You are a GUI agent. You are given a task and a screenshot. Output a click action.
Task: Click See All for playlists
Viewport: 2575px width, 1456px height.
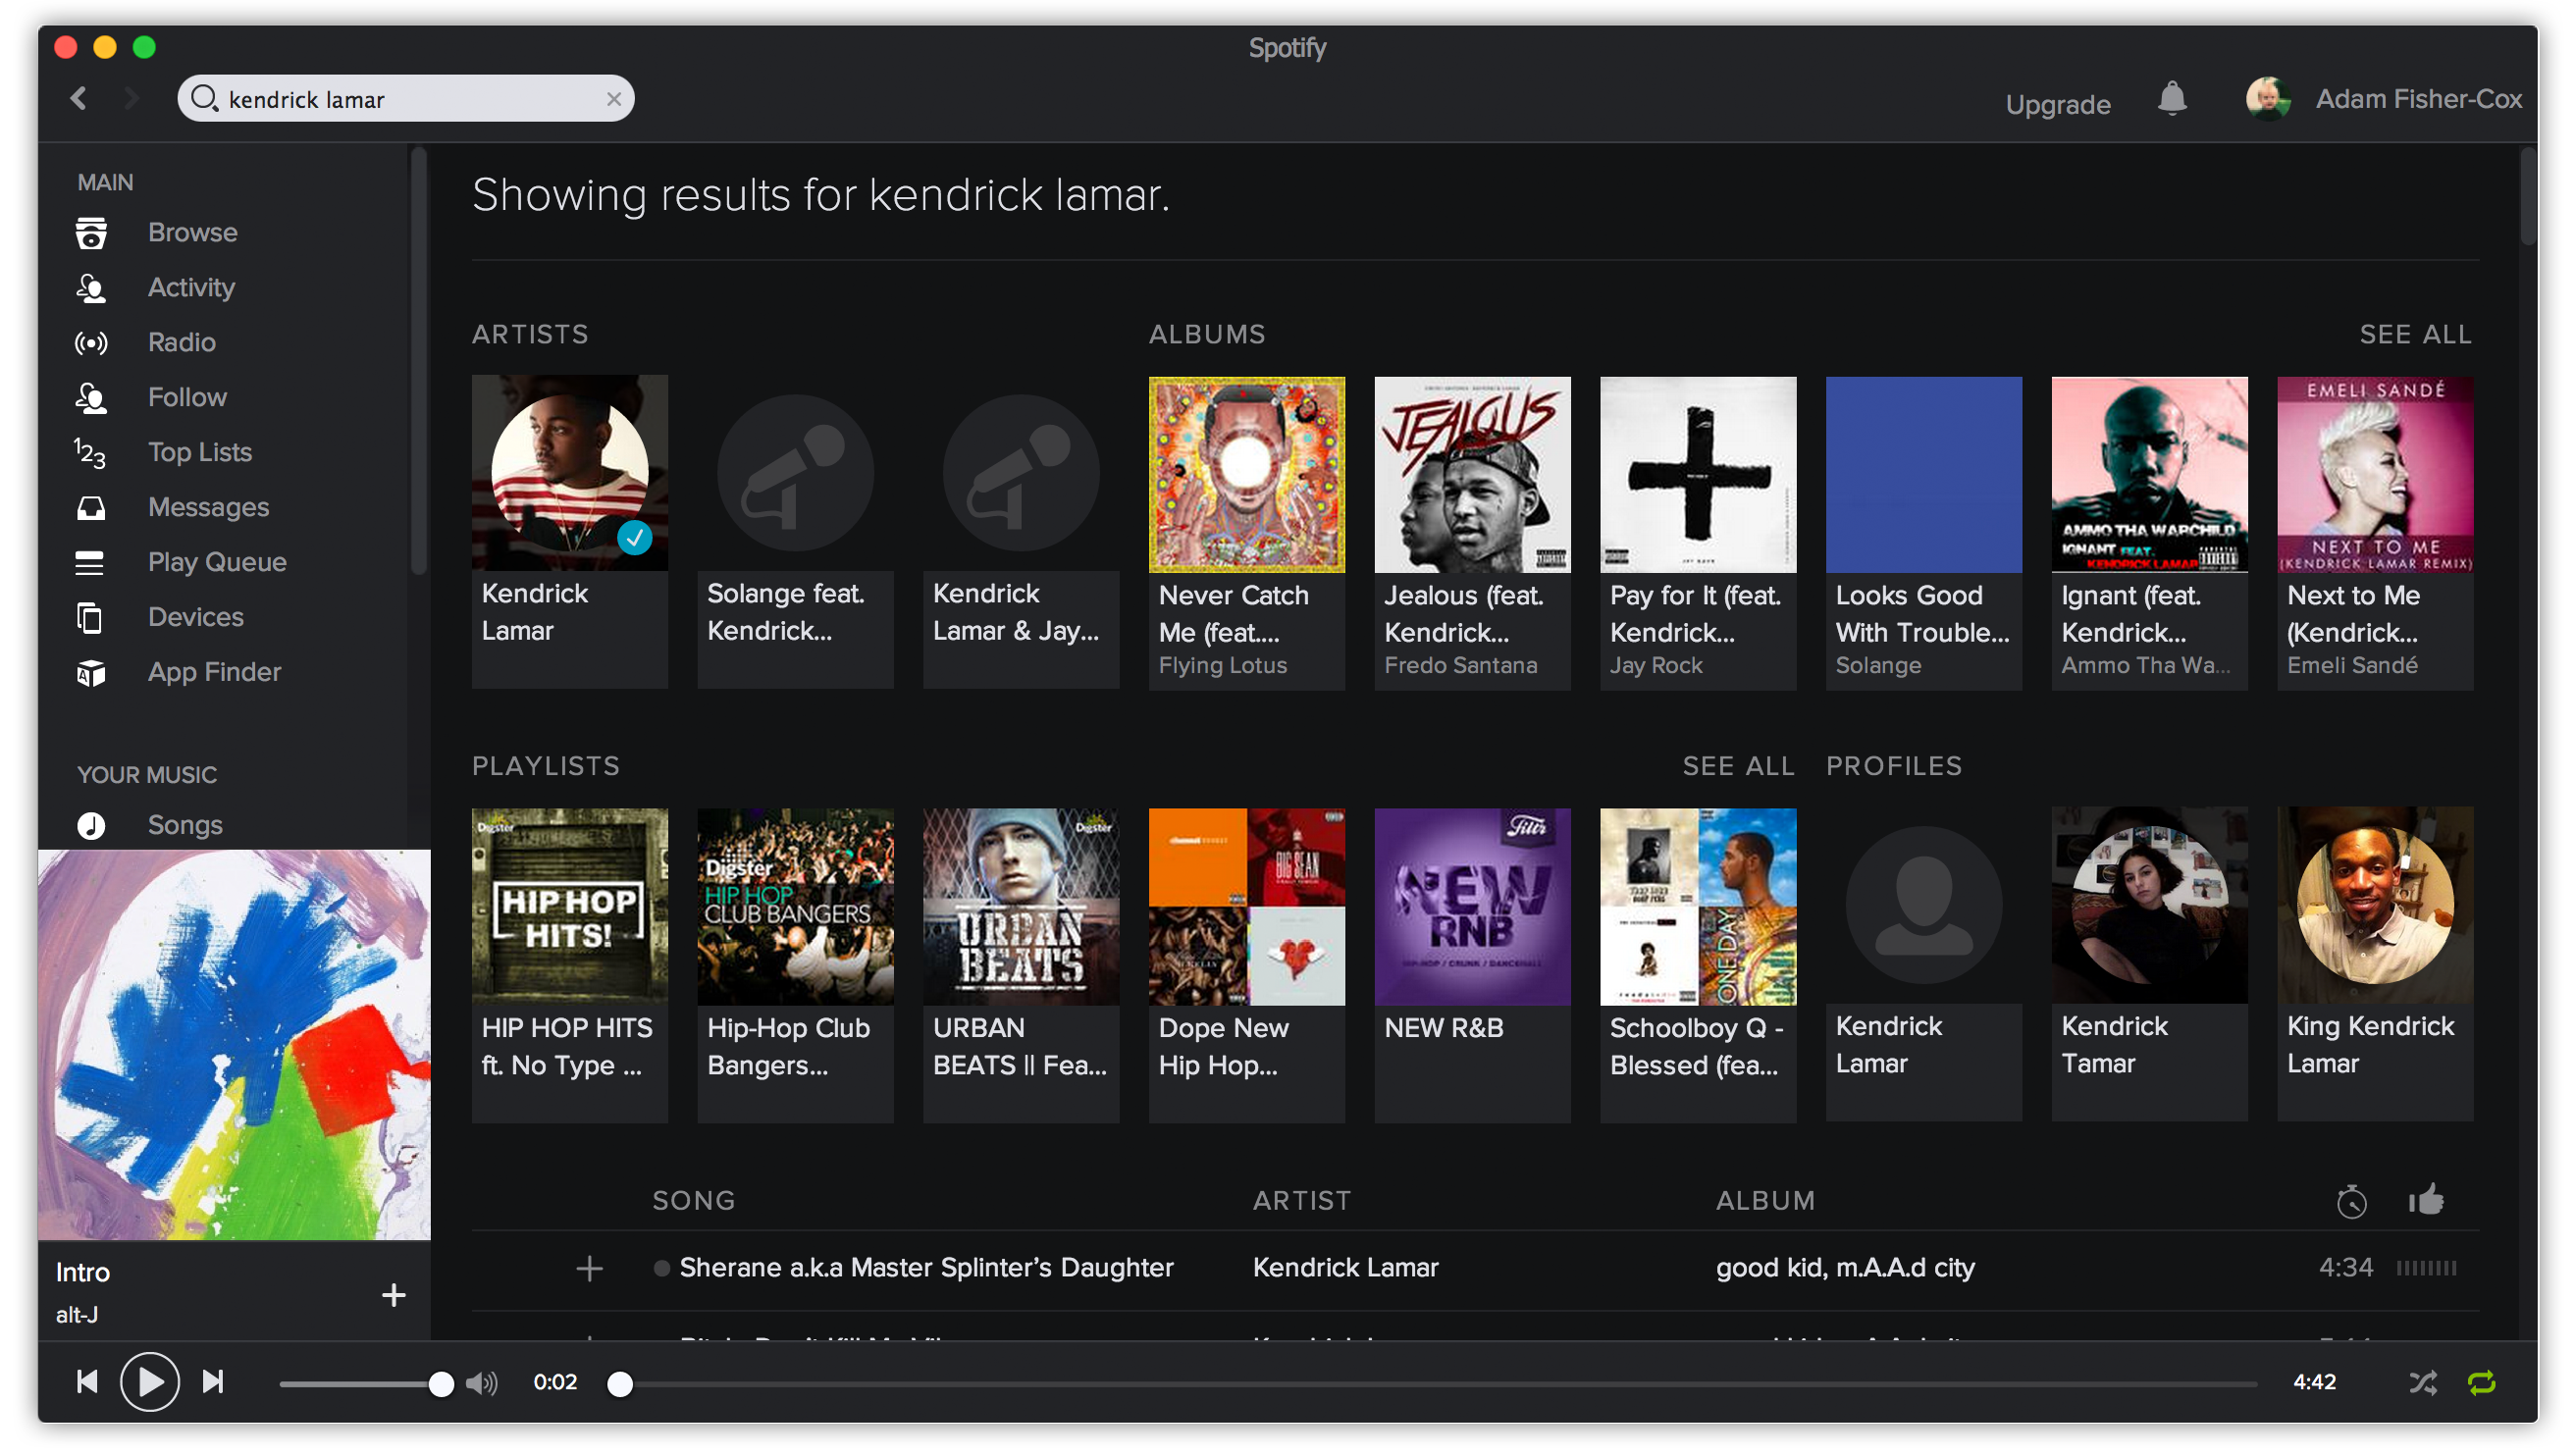pos(1738,766)
